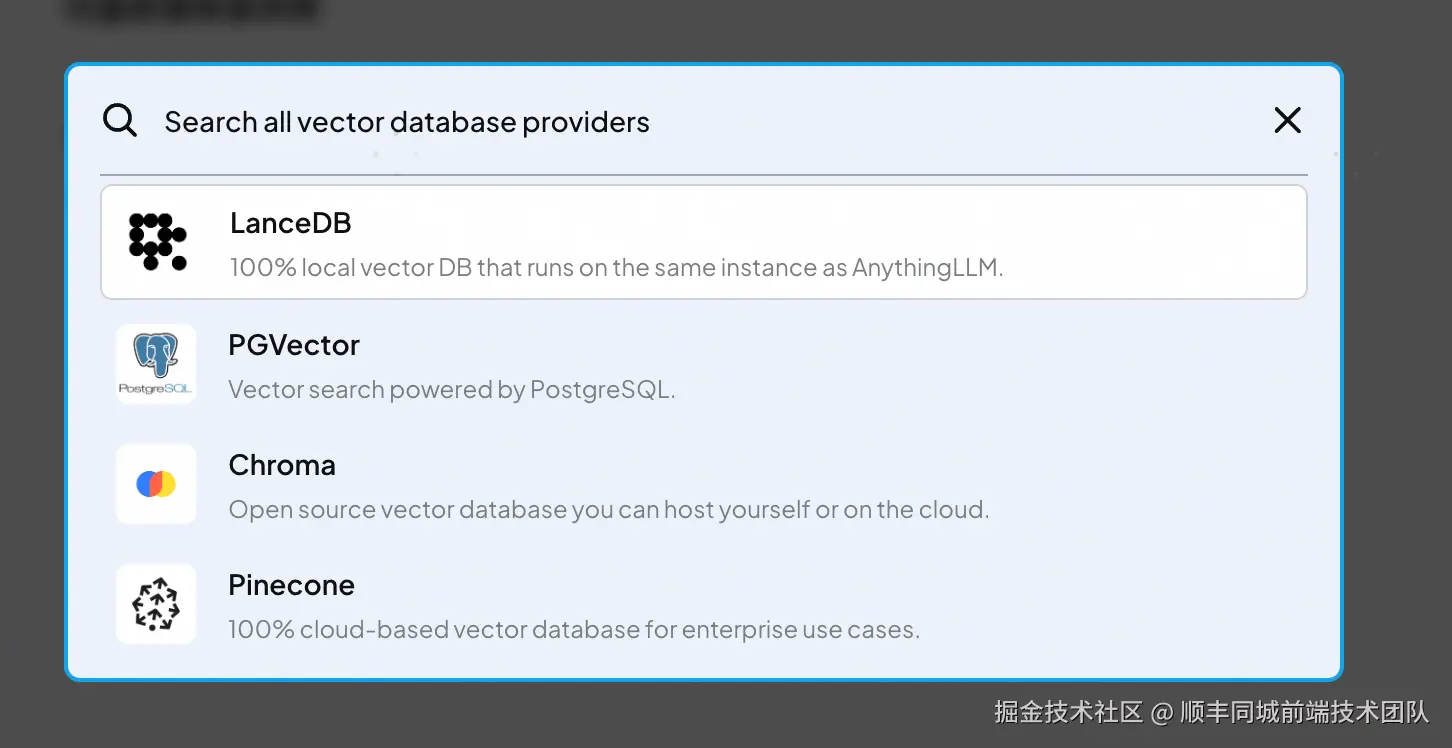Click the dimmed backdrop below the dialog
The image size is (1452, 748).
click(500, 715)
